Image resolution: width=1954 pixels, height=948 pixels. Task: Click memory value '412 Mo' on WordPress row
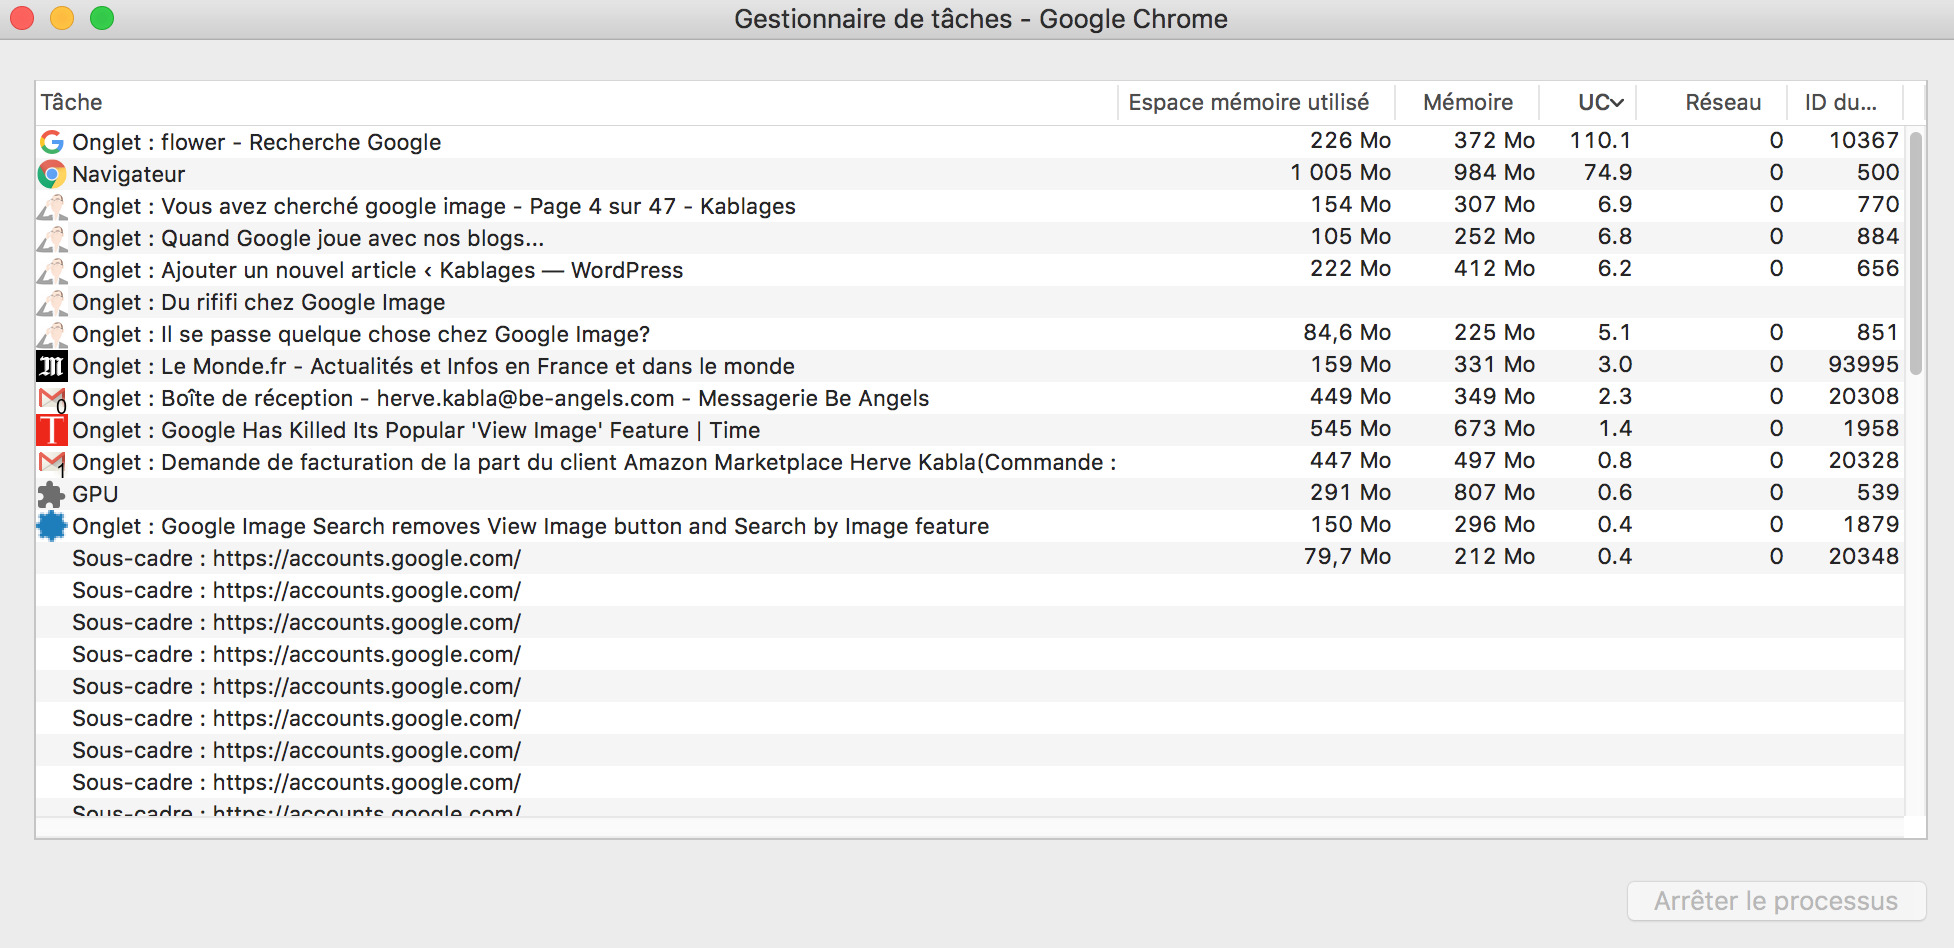(x=1494, y=268)
